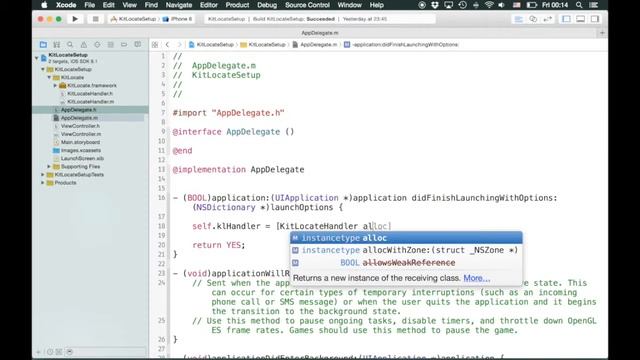
Task: Collapse the KitLocateSetup group folder
Action: pos(43,69)
